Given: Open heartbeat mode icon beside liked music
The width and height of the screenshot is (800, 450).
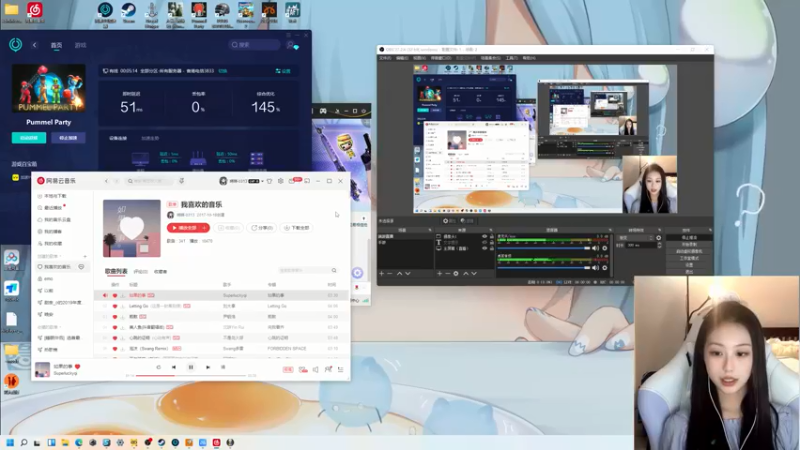Looking at the screenshot, I should pyautogui.click(x=81, y=267).
